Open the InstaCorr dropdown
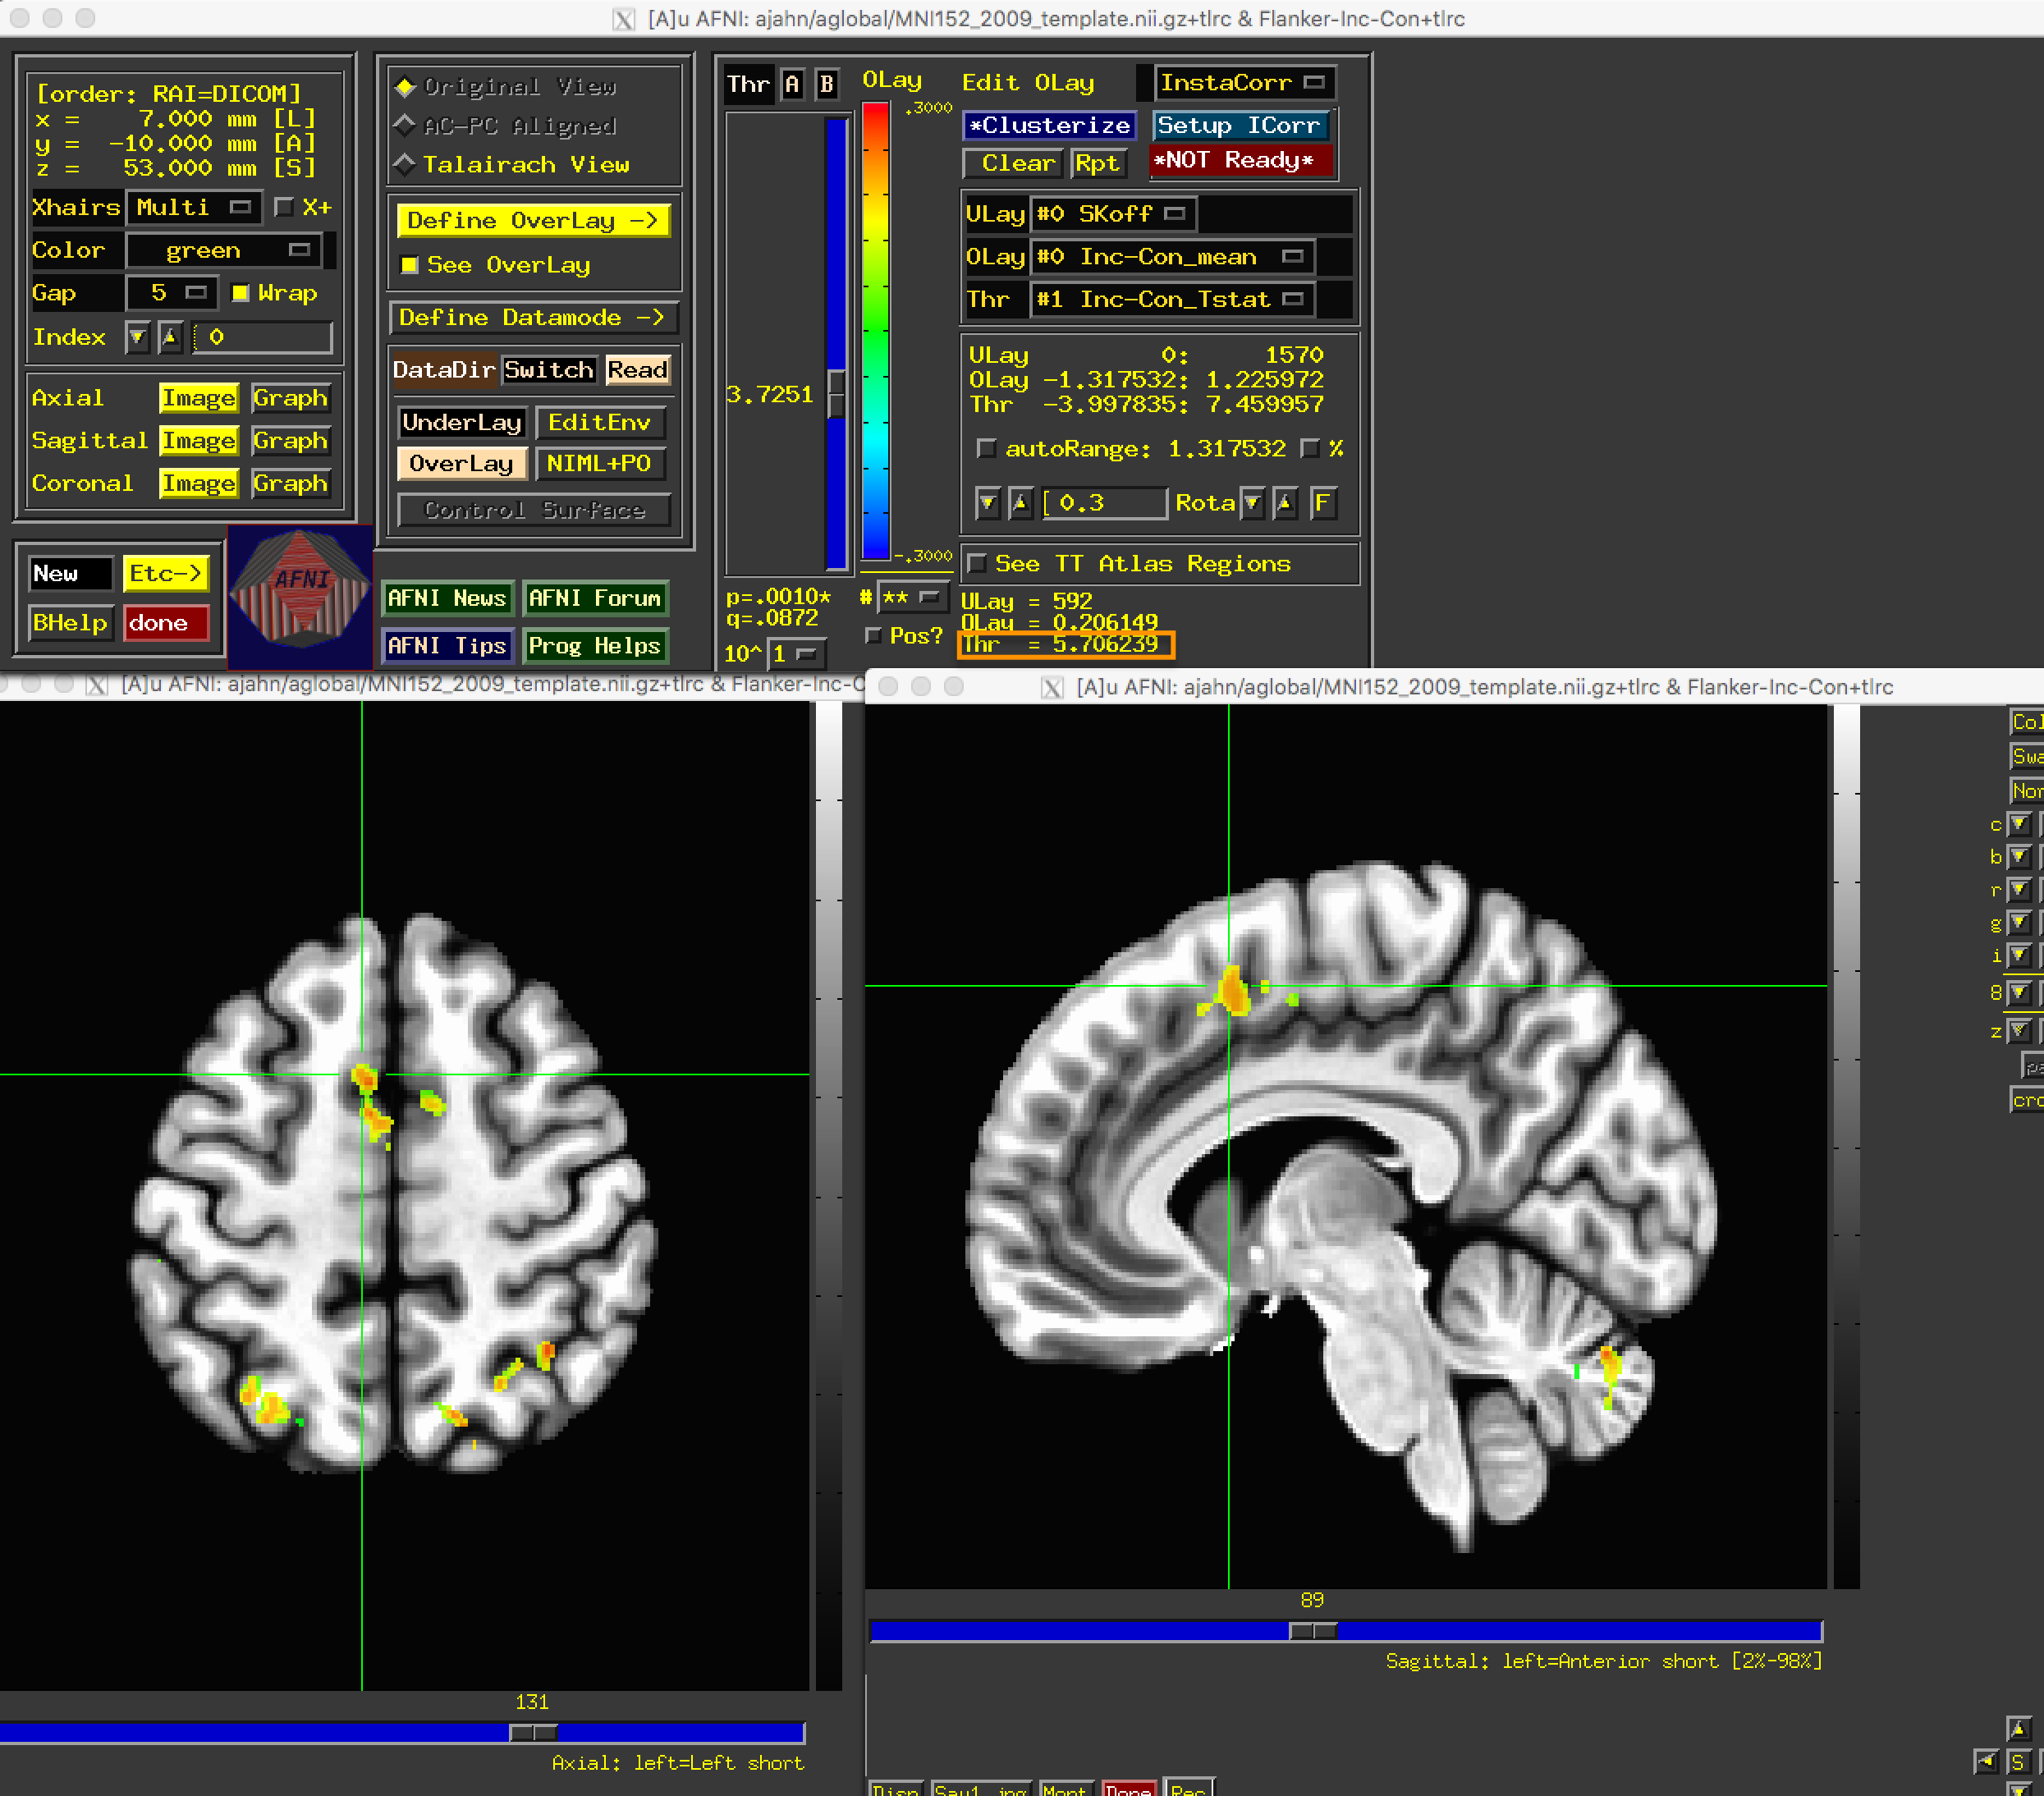2044x1796 pixels. 1244,83
